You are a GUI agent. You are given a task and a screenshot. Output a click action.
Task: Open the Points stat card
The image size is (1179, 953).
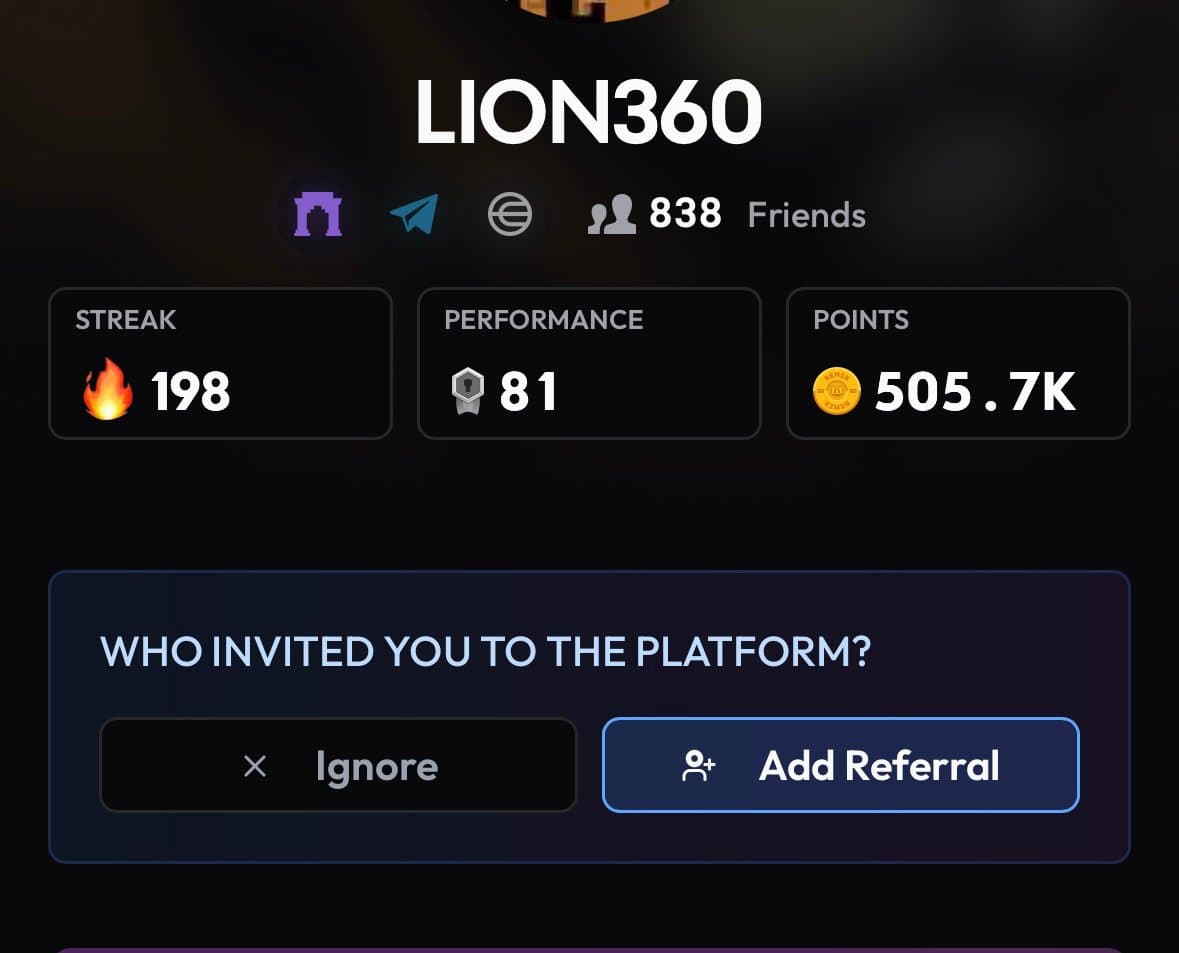click(x=958, y=363)
